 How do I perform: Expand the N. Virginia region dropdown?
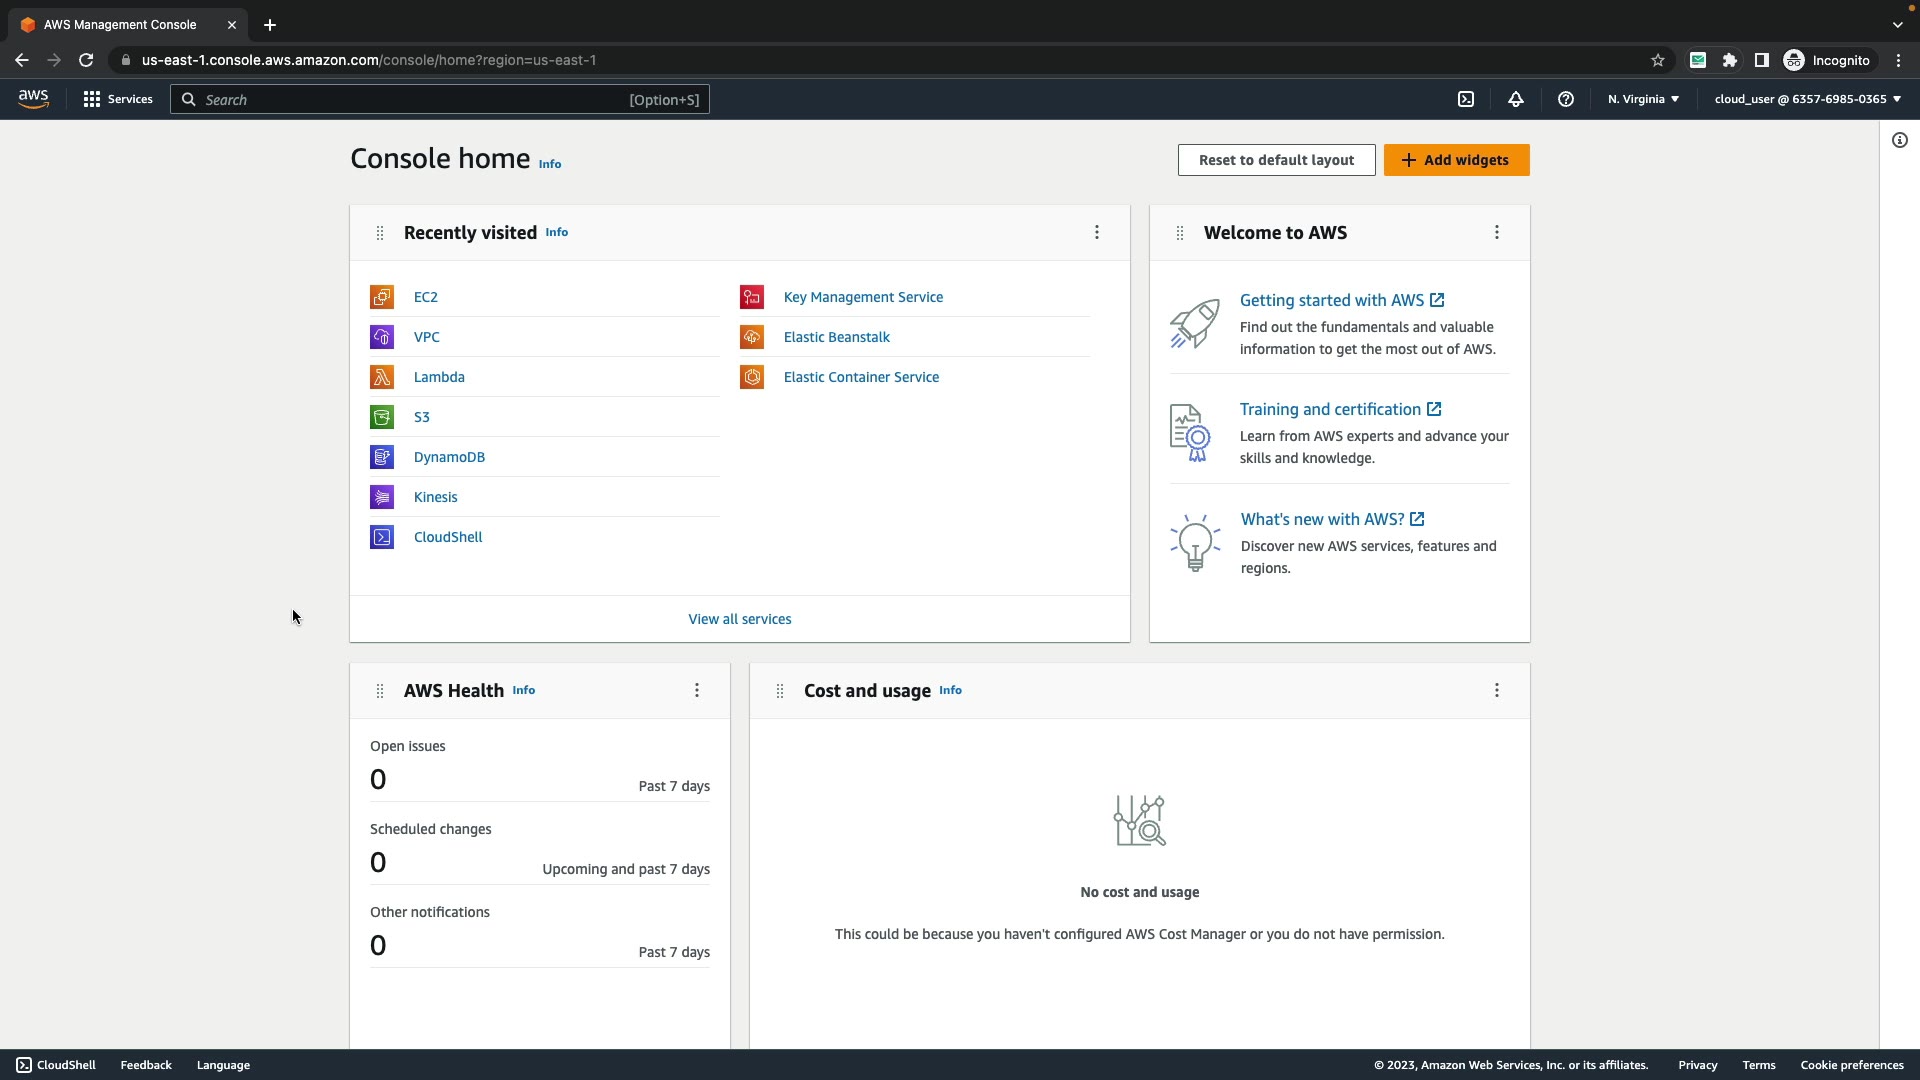1643,99
